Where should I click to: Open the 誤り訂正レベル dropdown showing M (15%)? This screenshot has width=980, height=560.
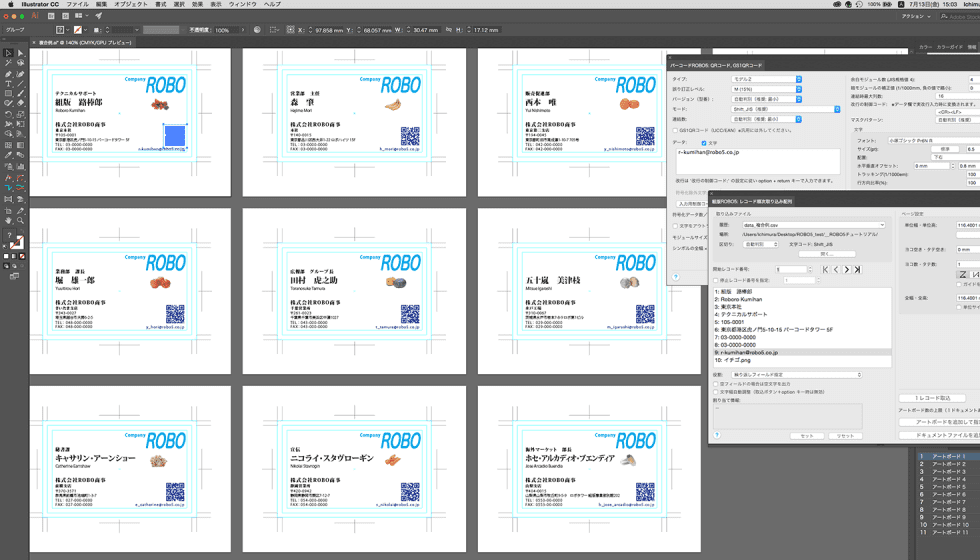766,89
